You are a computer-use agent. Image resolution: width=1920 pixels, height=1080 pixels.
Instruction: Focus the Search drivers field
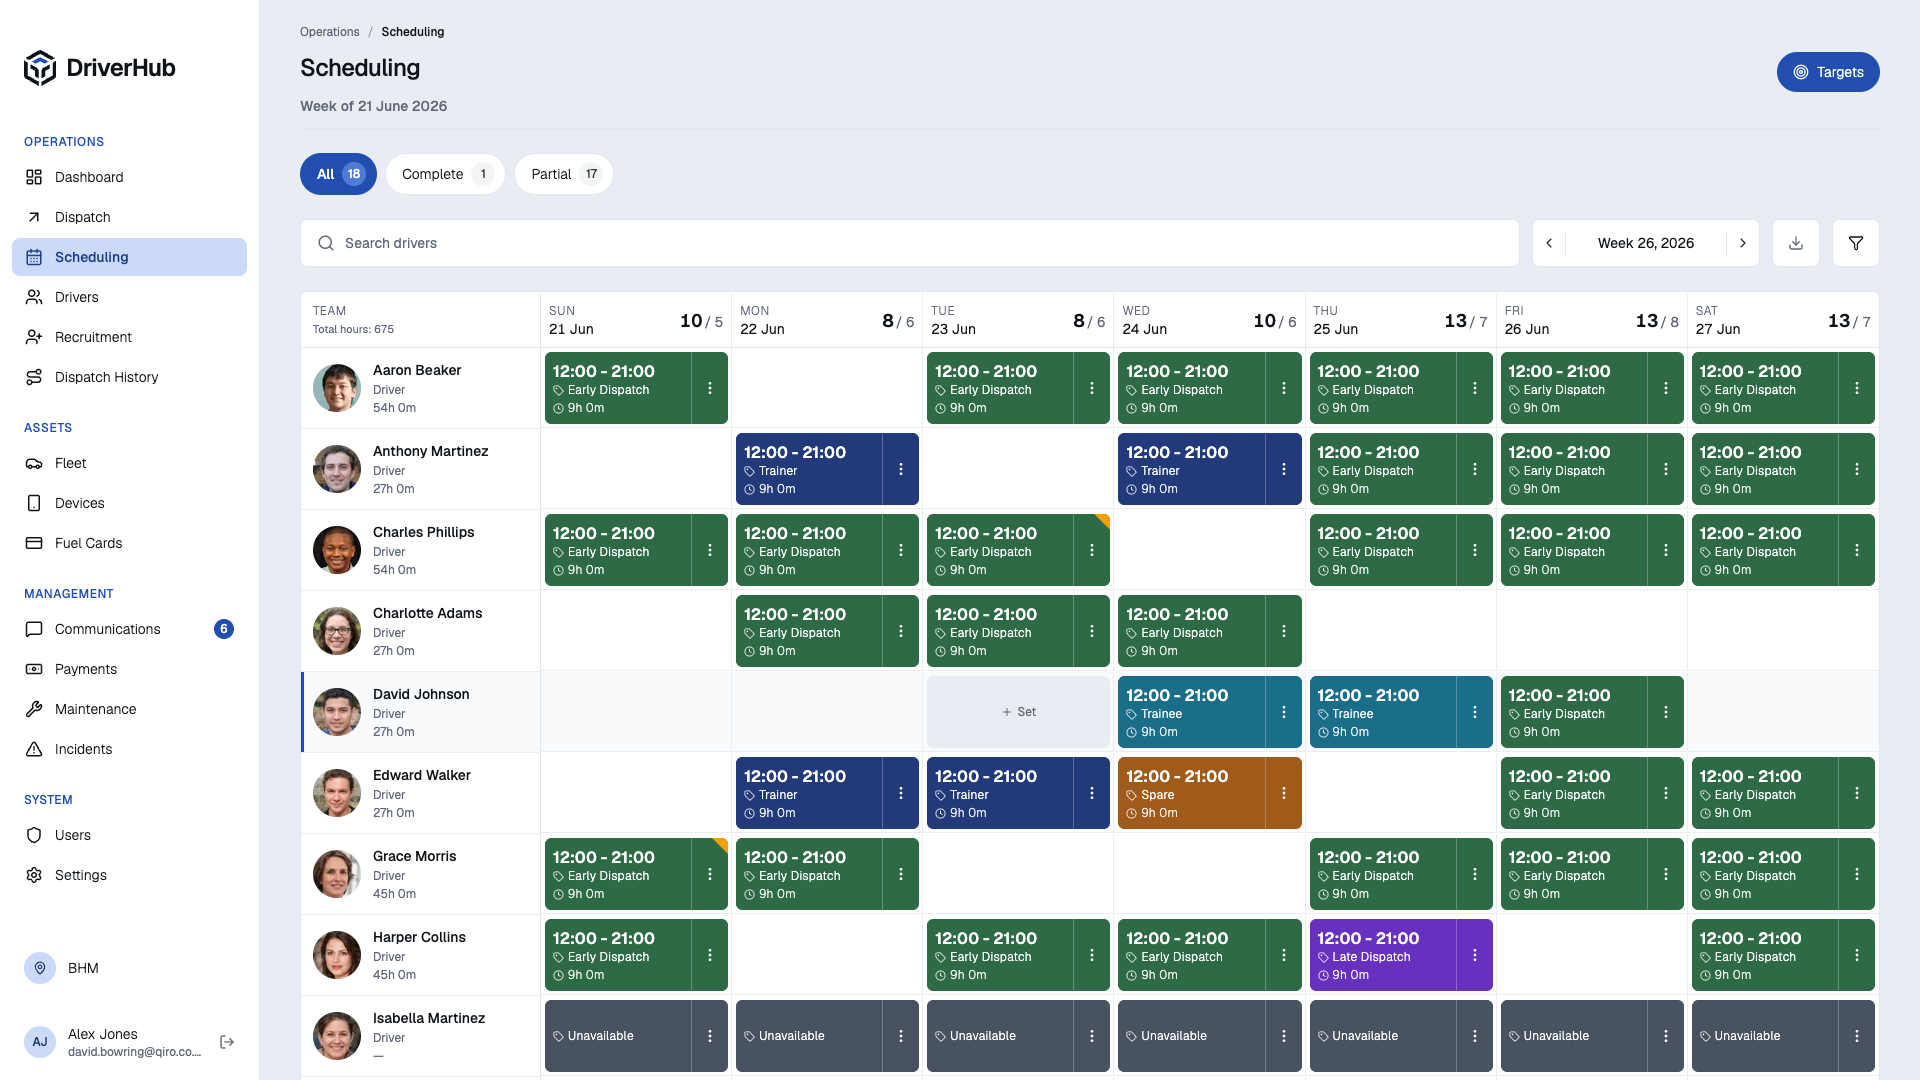click(x=909, y=243)
